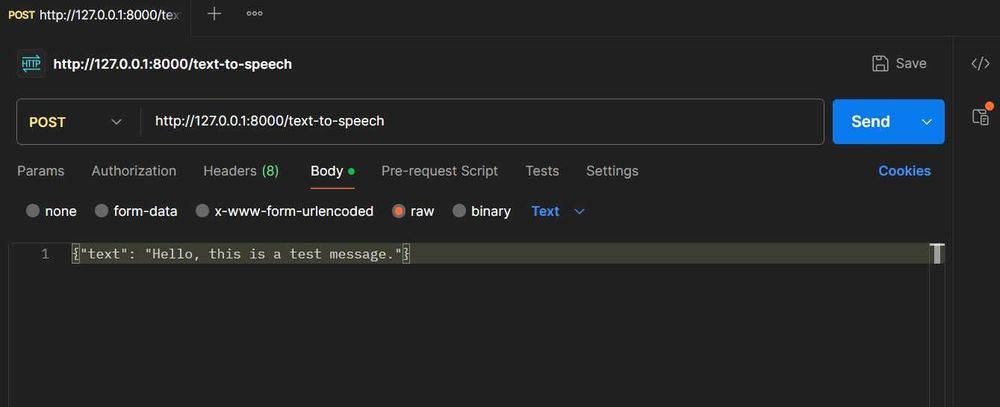This screenshot has width=1000, height=407.
Task: Select the raw body option
Action: coord(399,211)
